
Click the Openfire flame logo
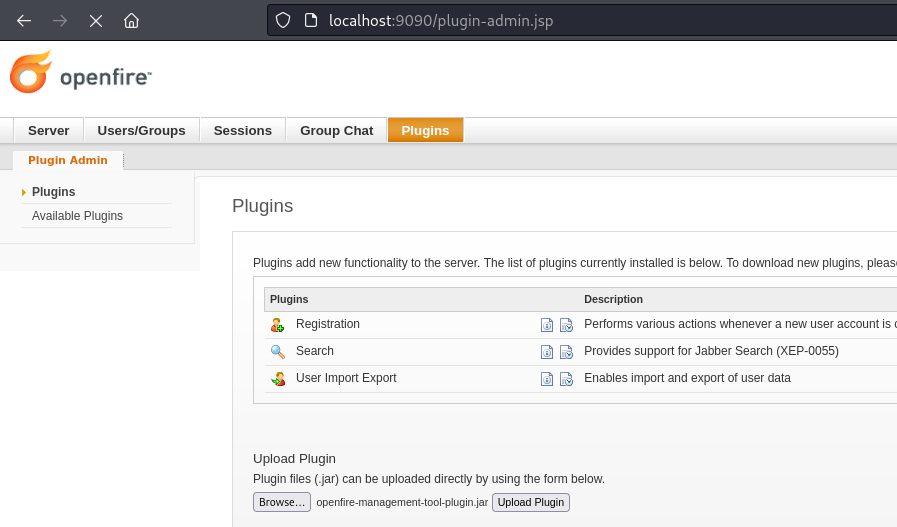(x=31, y=72)
